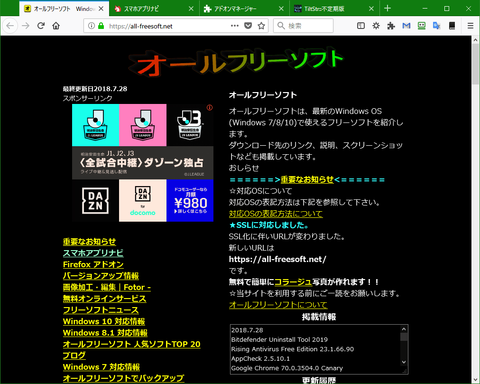Open the Windows 10 対応情報 link

104,321
